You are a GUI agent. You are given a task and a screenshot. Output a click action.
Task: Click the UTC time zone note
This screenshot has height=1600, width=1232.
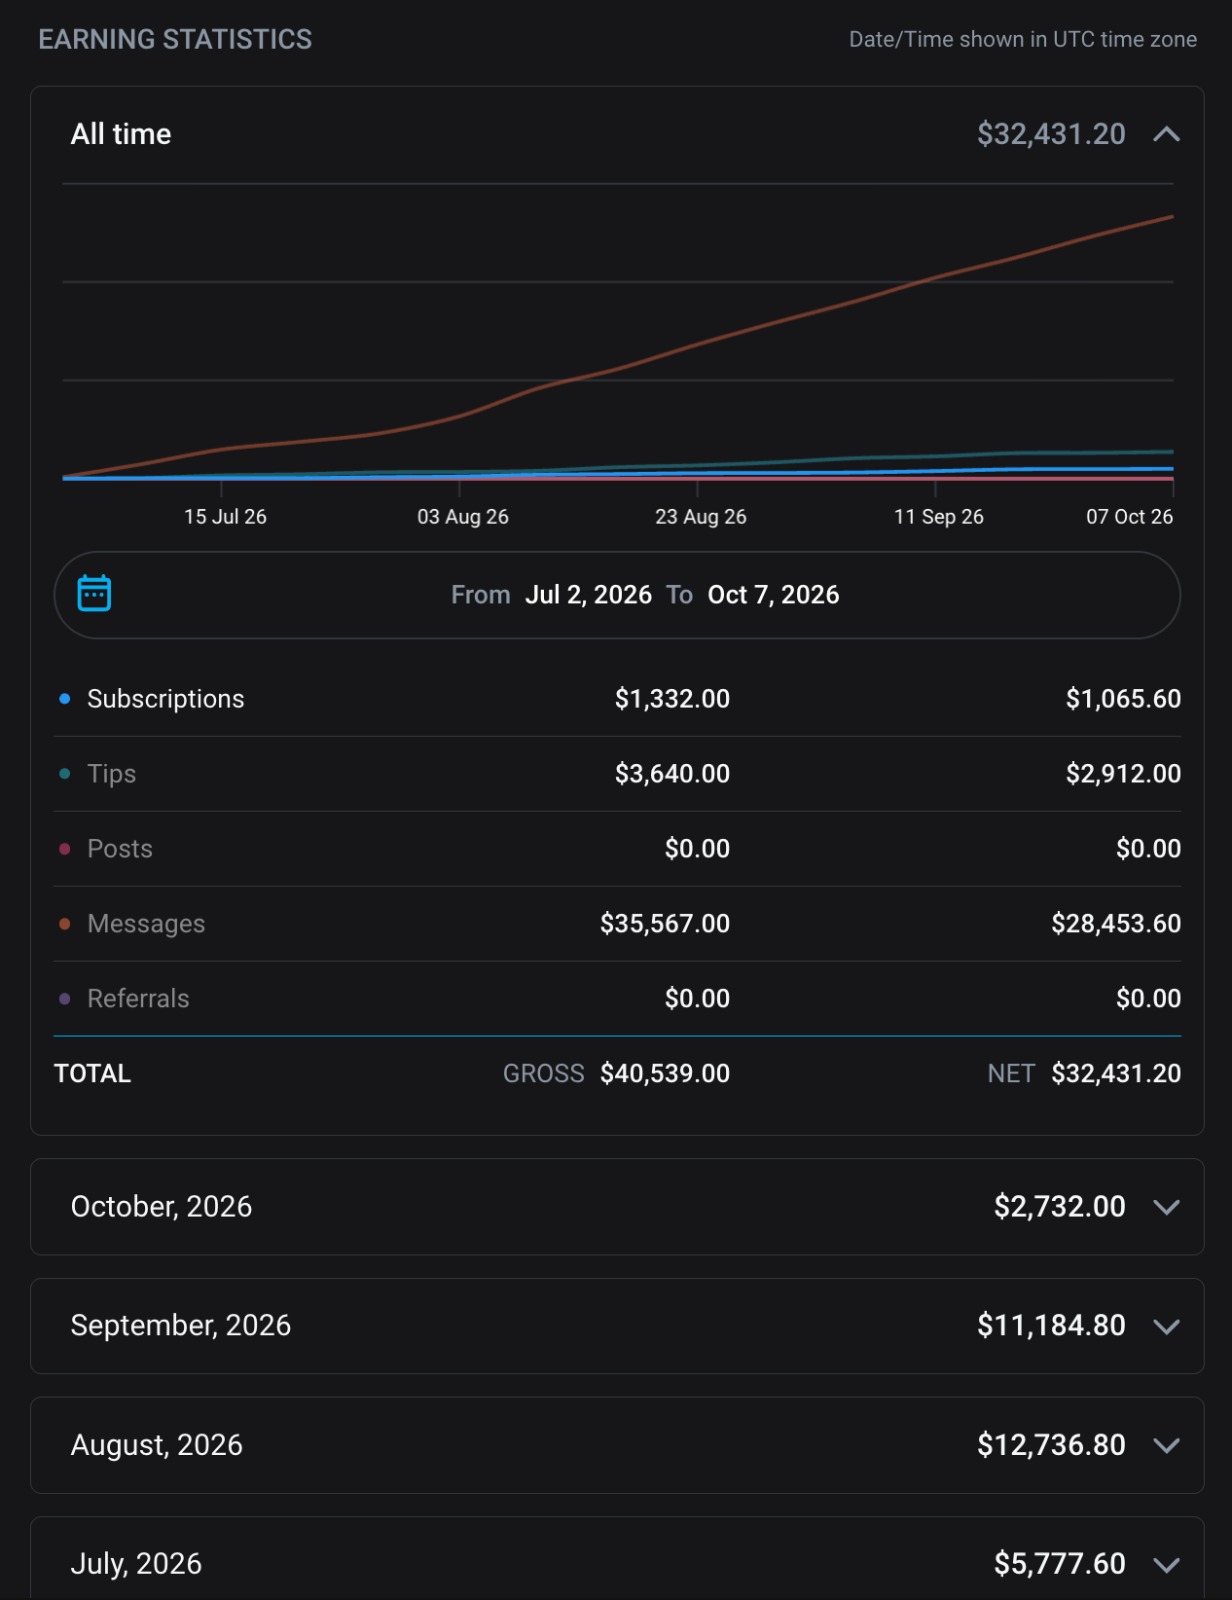tap(1023, 40)
